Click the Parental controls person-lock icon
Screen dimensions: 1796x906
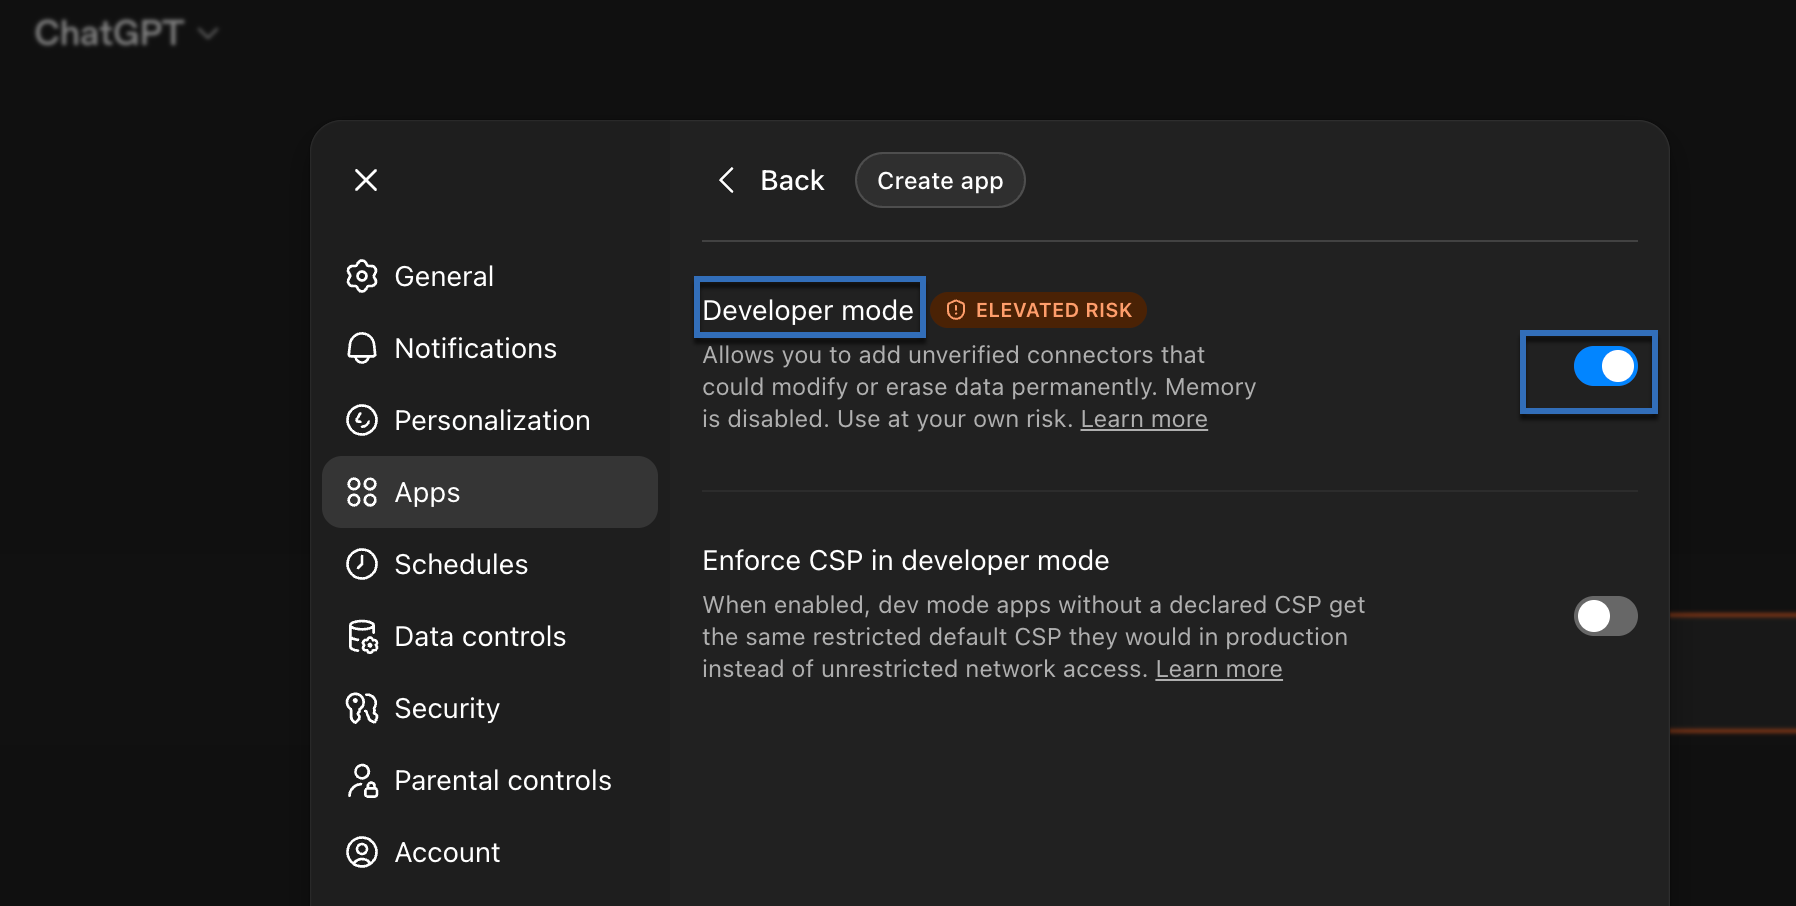click(x=362, y=780)
